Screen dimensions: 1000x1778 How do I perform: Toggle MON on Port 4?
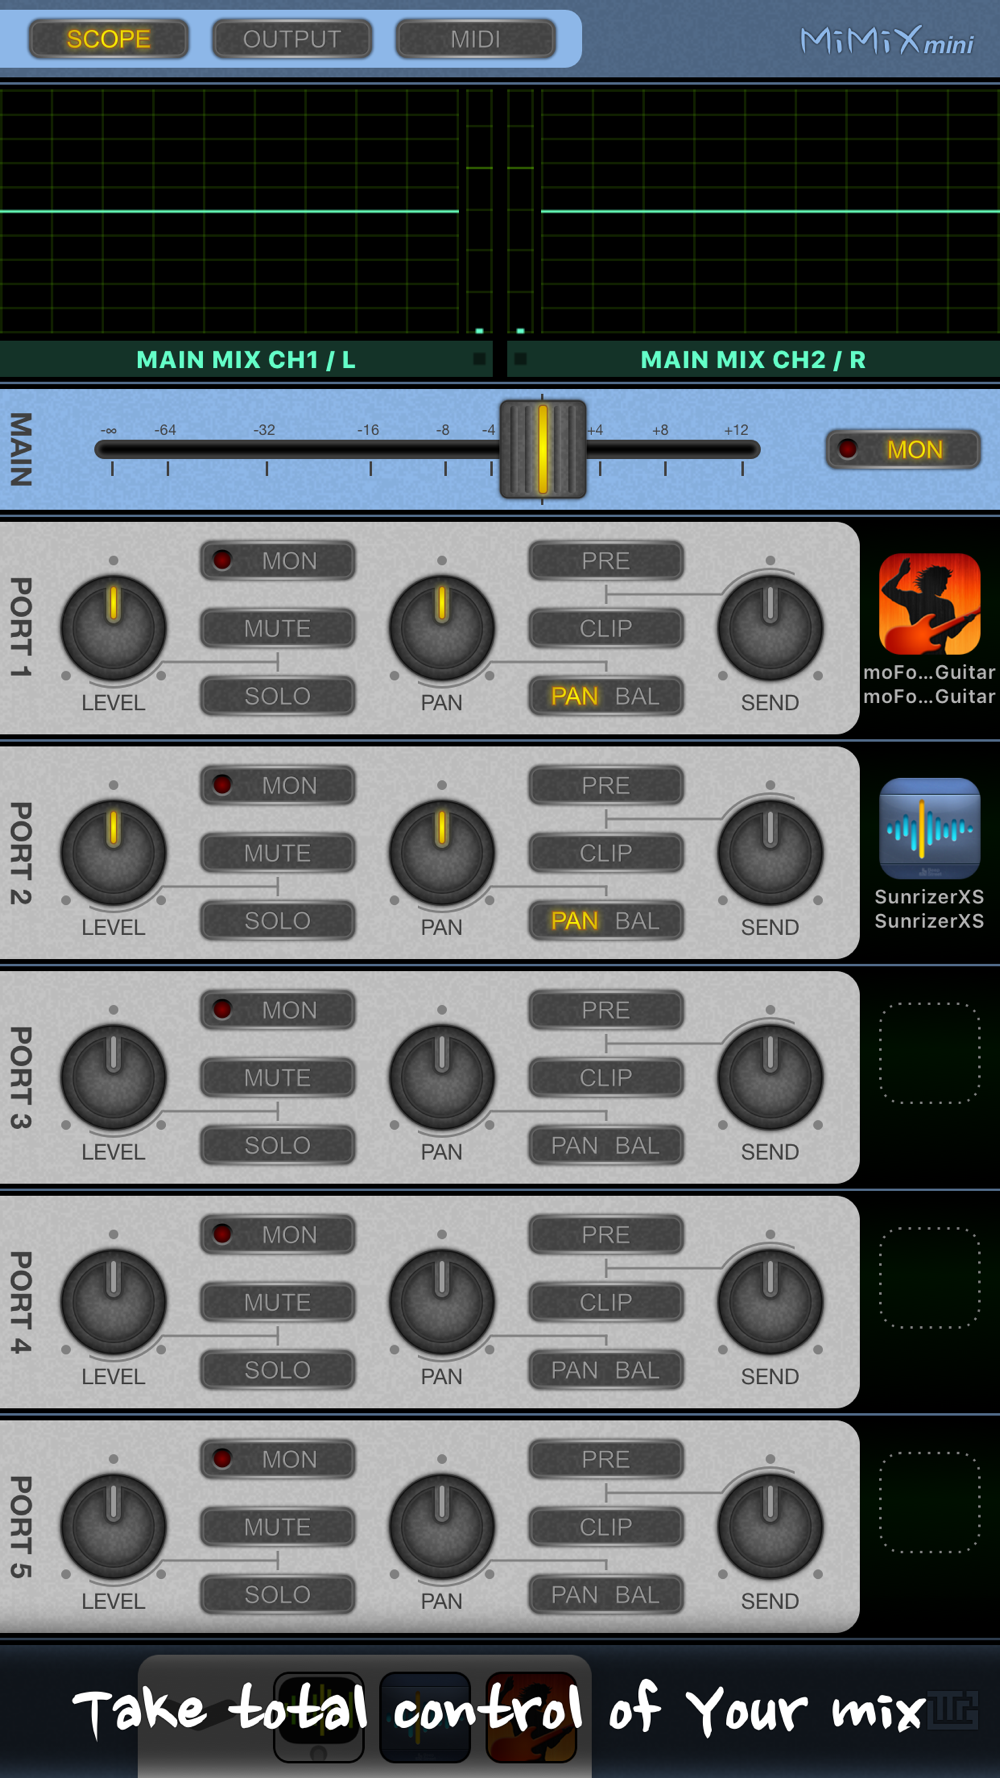pyautogui.click(x=278, y=1235)
